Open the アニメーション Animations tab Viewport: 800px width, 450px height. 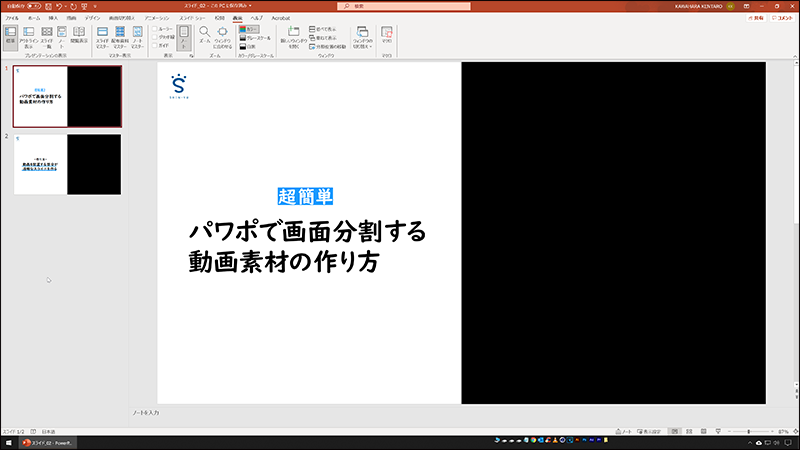[157, 18]
